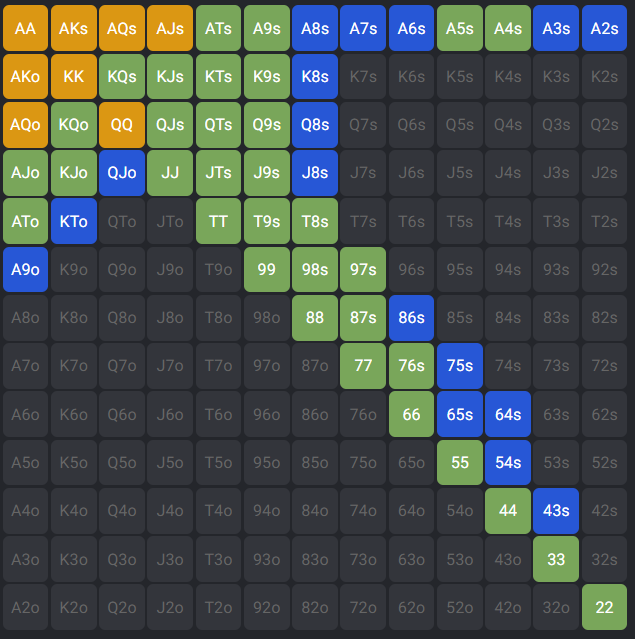The image size is (635, 639).
Task: Click the green 22 pair cell
Action: tap(604, 607)
